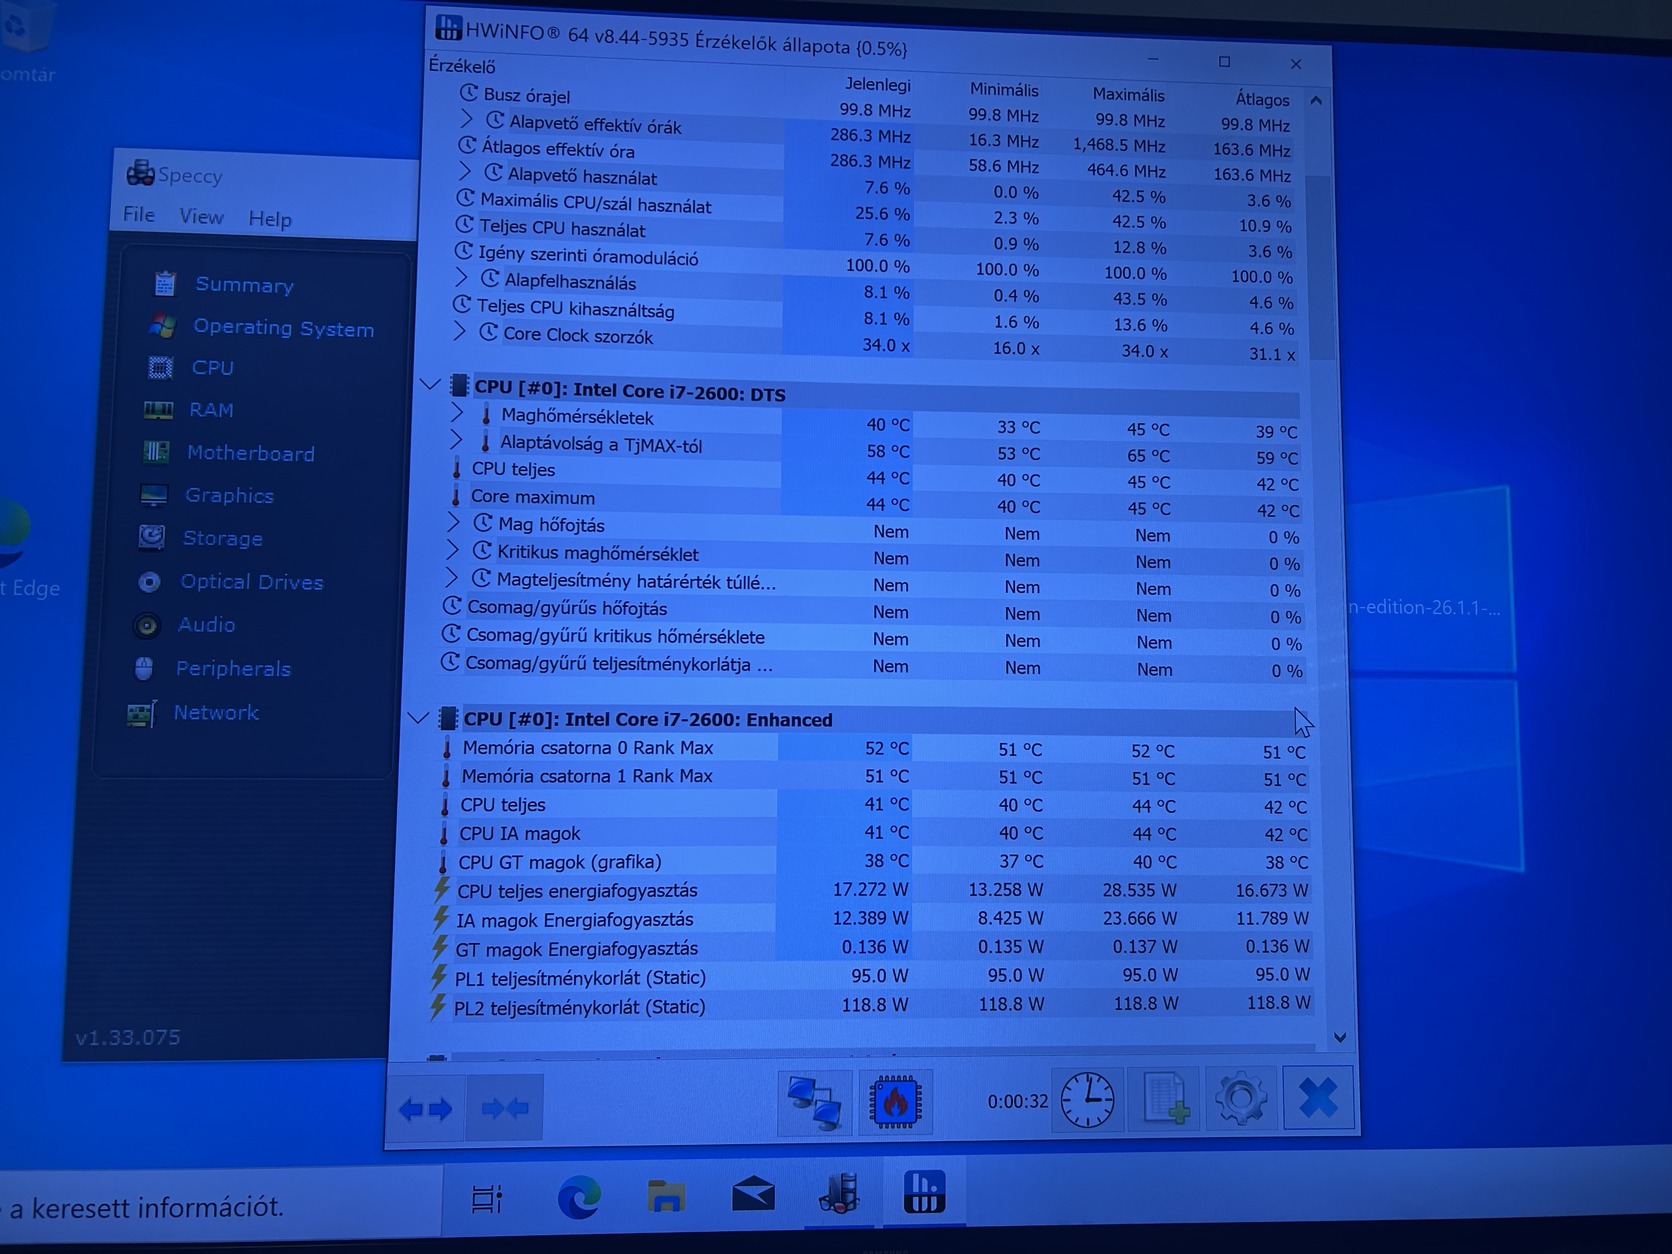The width and height of the screenshot is (1672, 1254).
Task: Open File Explorer from the taskbar
Action: point(666,1195)
